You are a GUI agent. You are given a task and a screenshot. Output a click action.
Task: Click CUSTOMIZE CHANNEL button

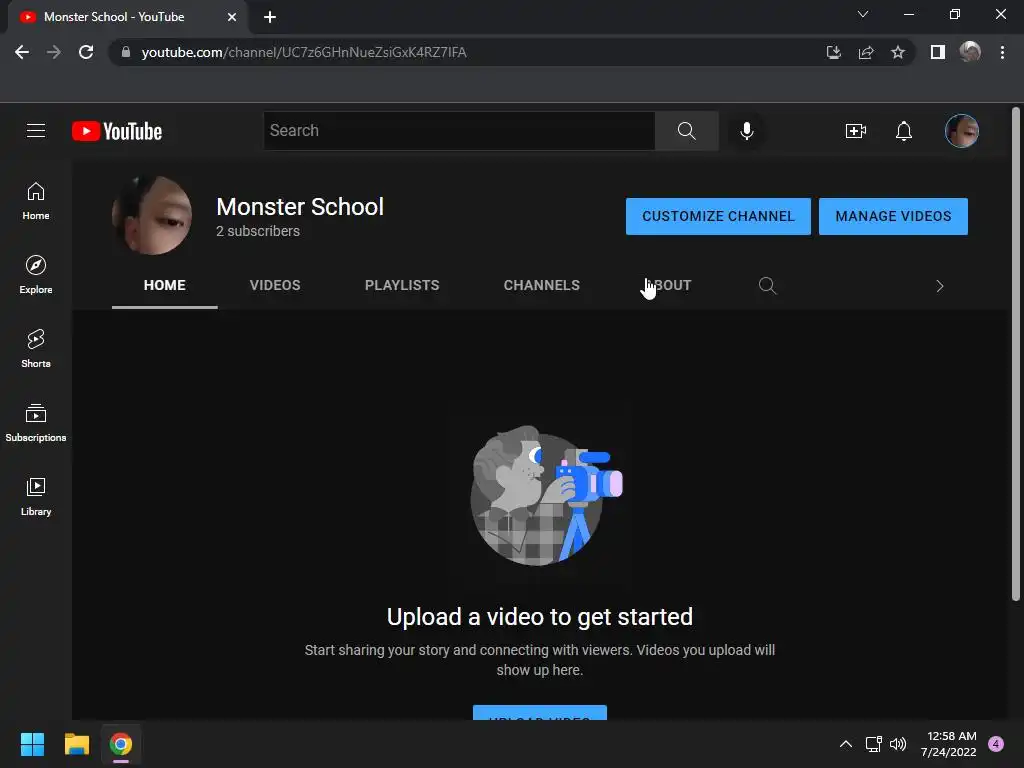pyautogui.click(x=718, y=216)
